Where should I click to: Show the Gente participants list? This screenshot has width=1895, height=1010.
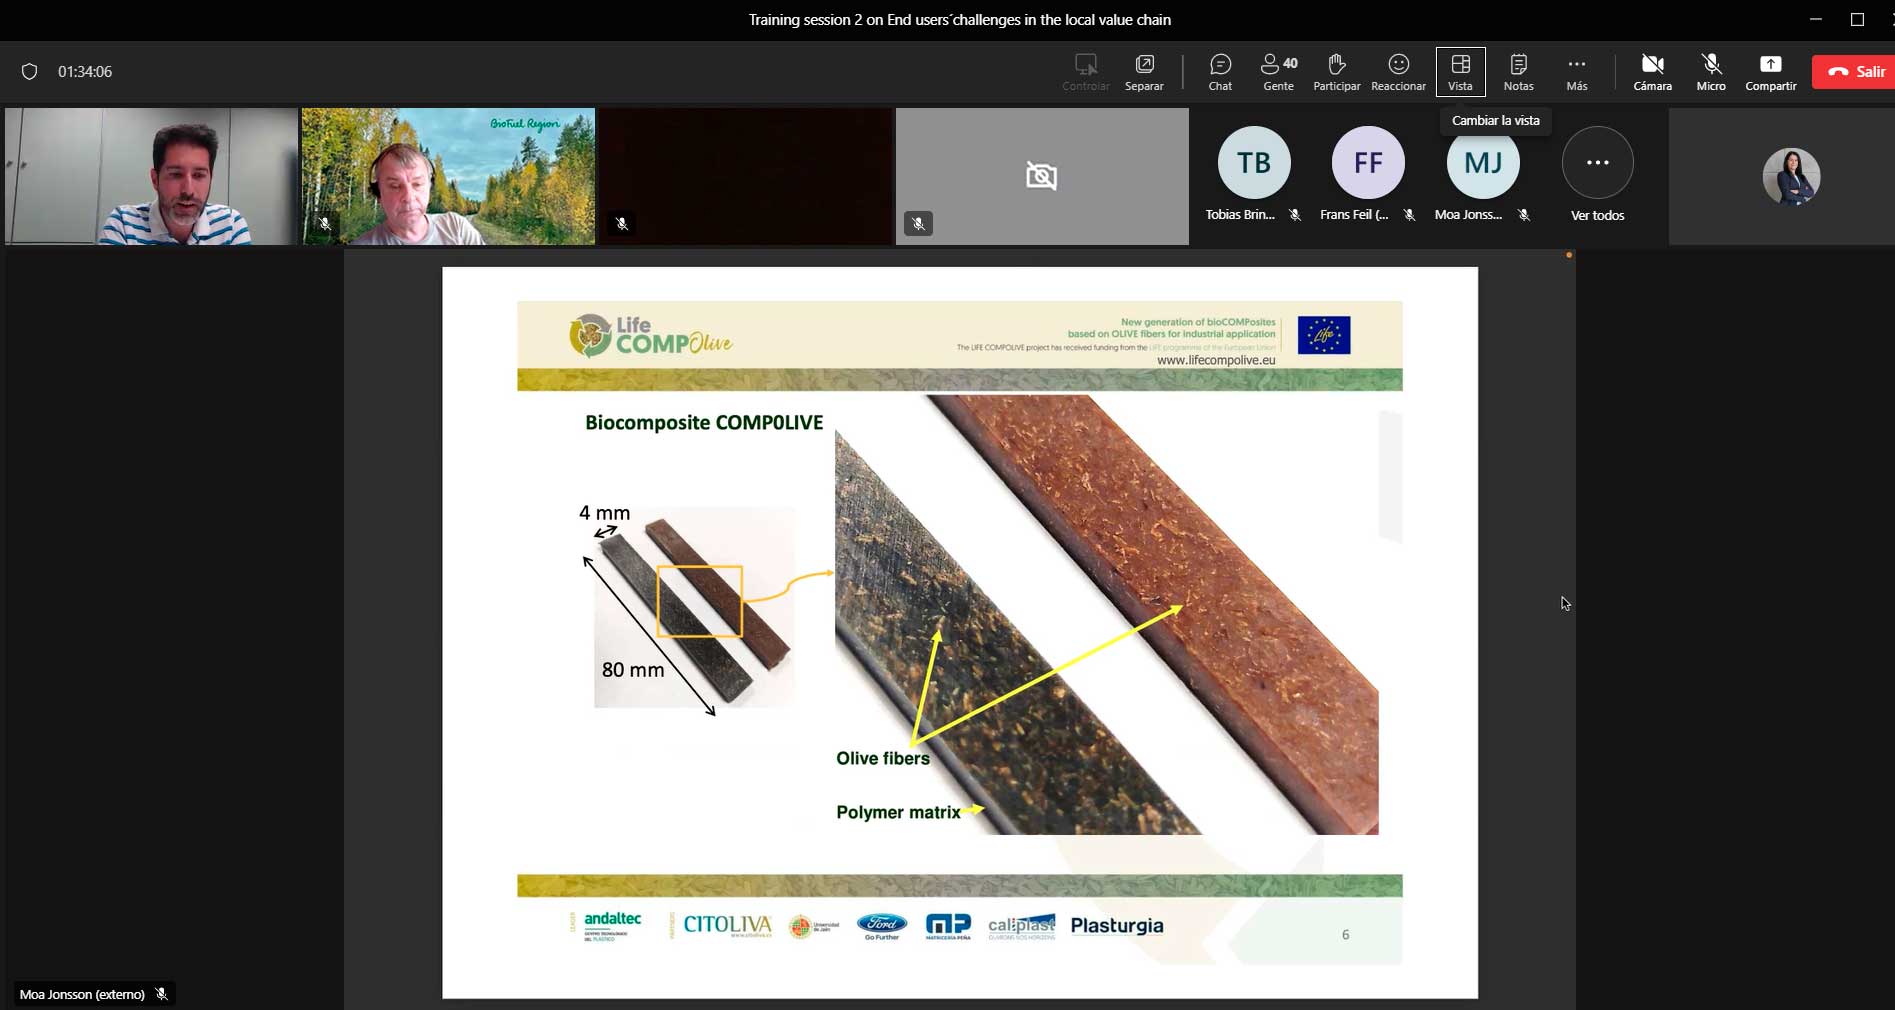(x=1278, y=72)
